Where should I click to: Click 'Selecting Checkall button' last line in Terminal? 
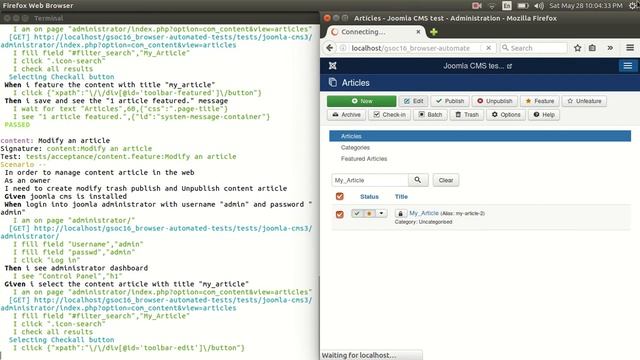(x=61, y=340)
